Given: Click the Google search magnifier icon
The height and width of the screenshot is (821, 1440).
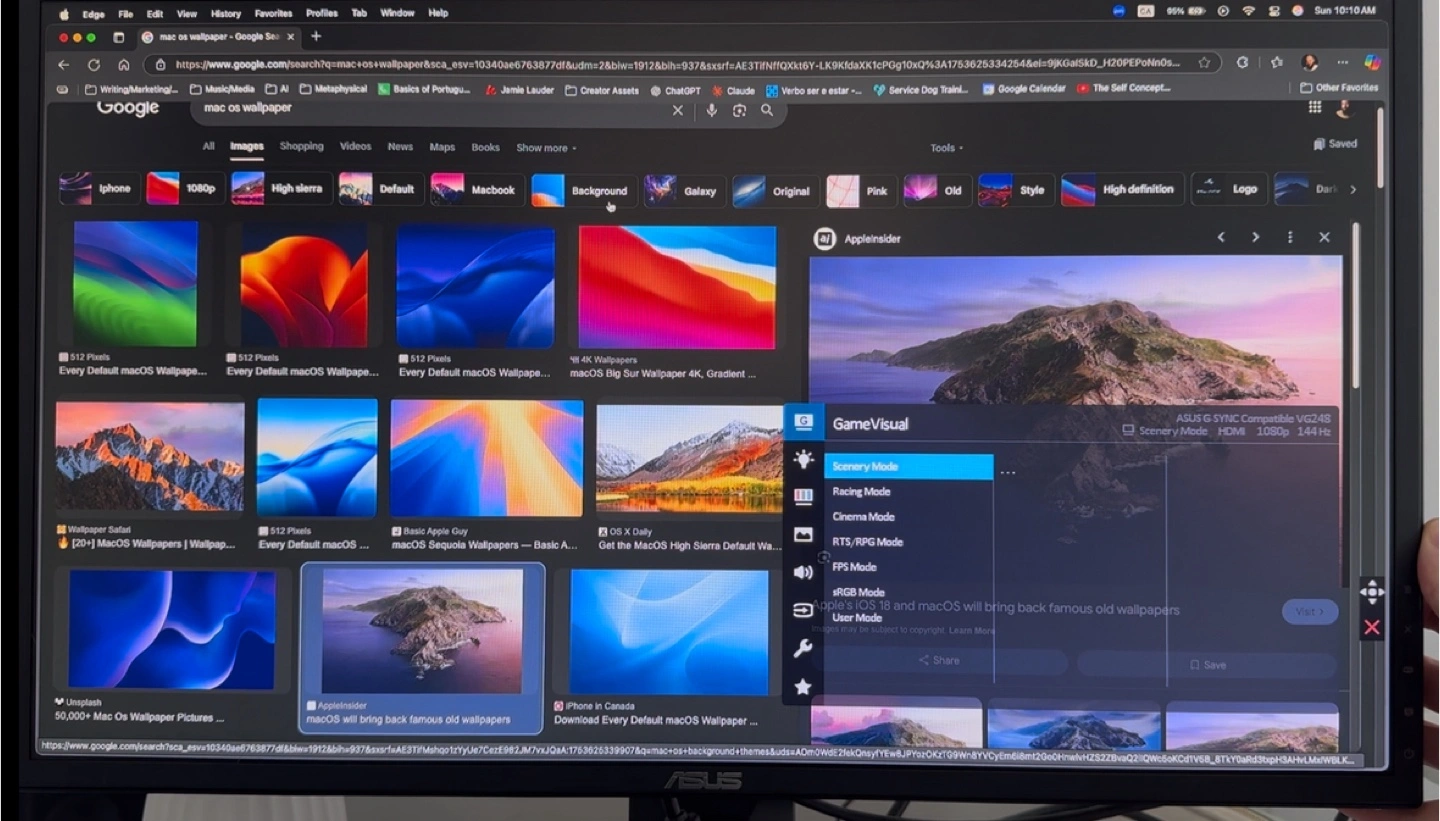Looking at the screenshot, I should point(767,110).
